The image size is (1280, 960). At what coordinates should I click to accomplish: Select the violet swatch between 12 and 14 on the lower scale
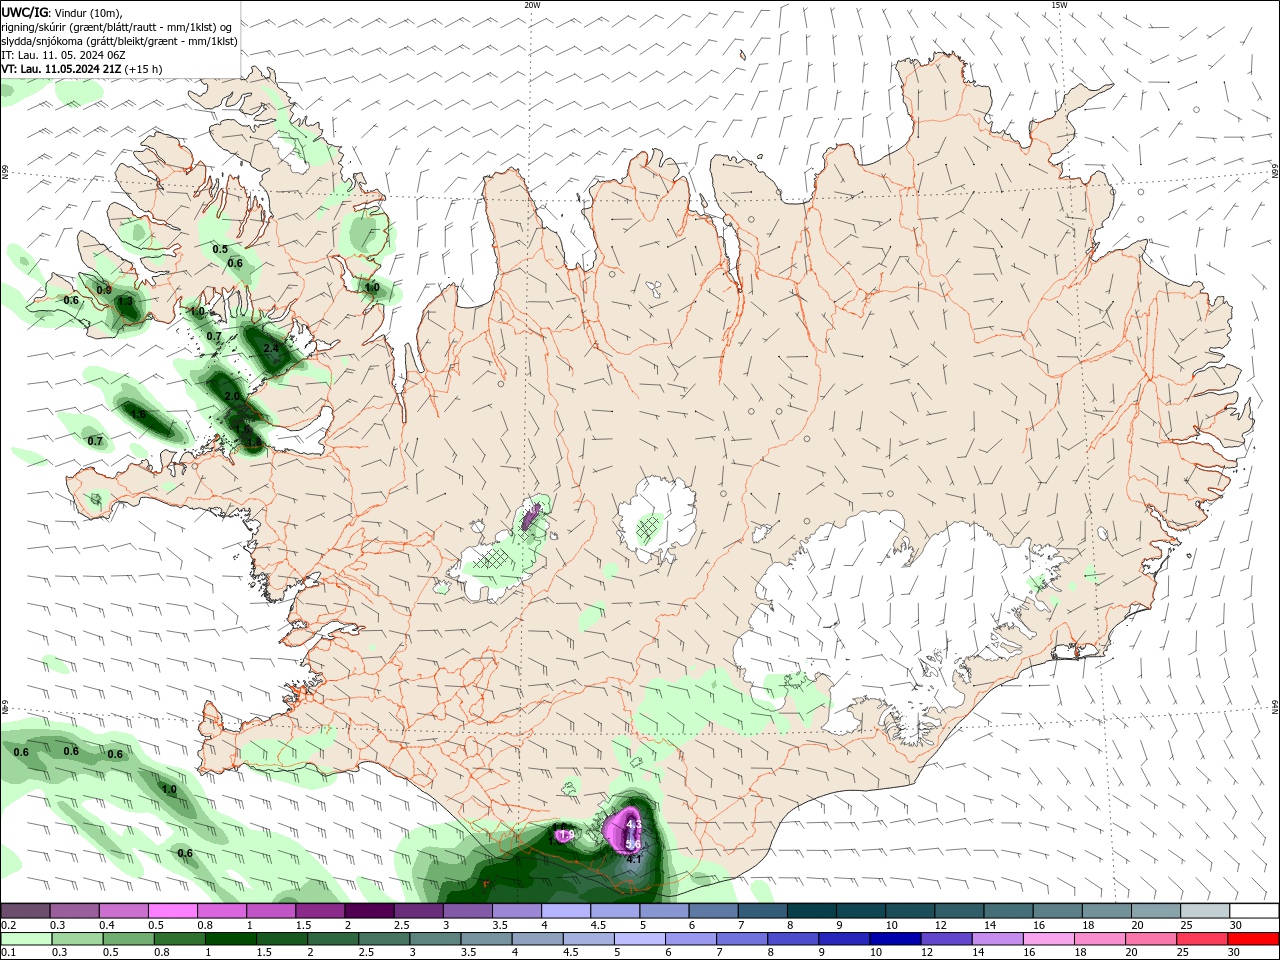pyautogui.click(x=946, y=939)
